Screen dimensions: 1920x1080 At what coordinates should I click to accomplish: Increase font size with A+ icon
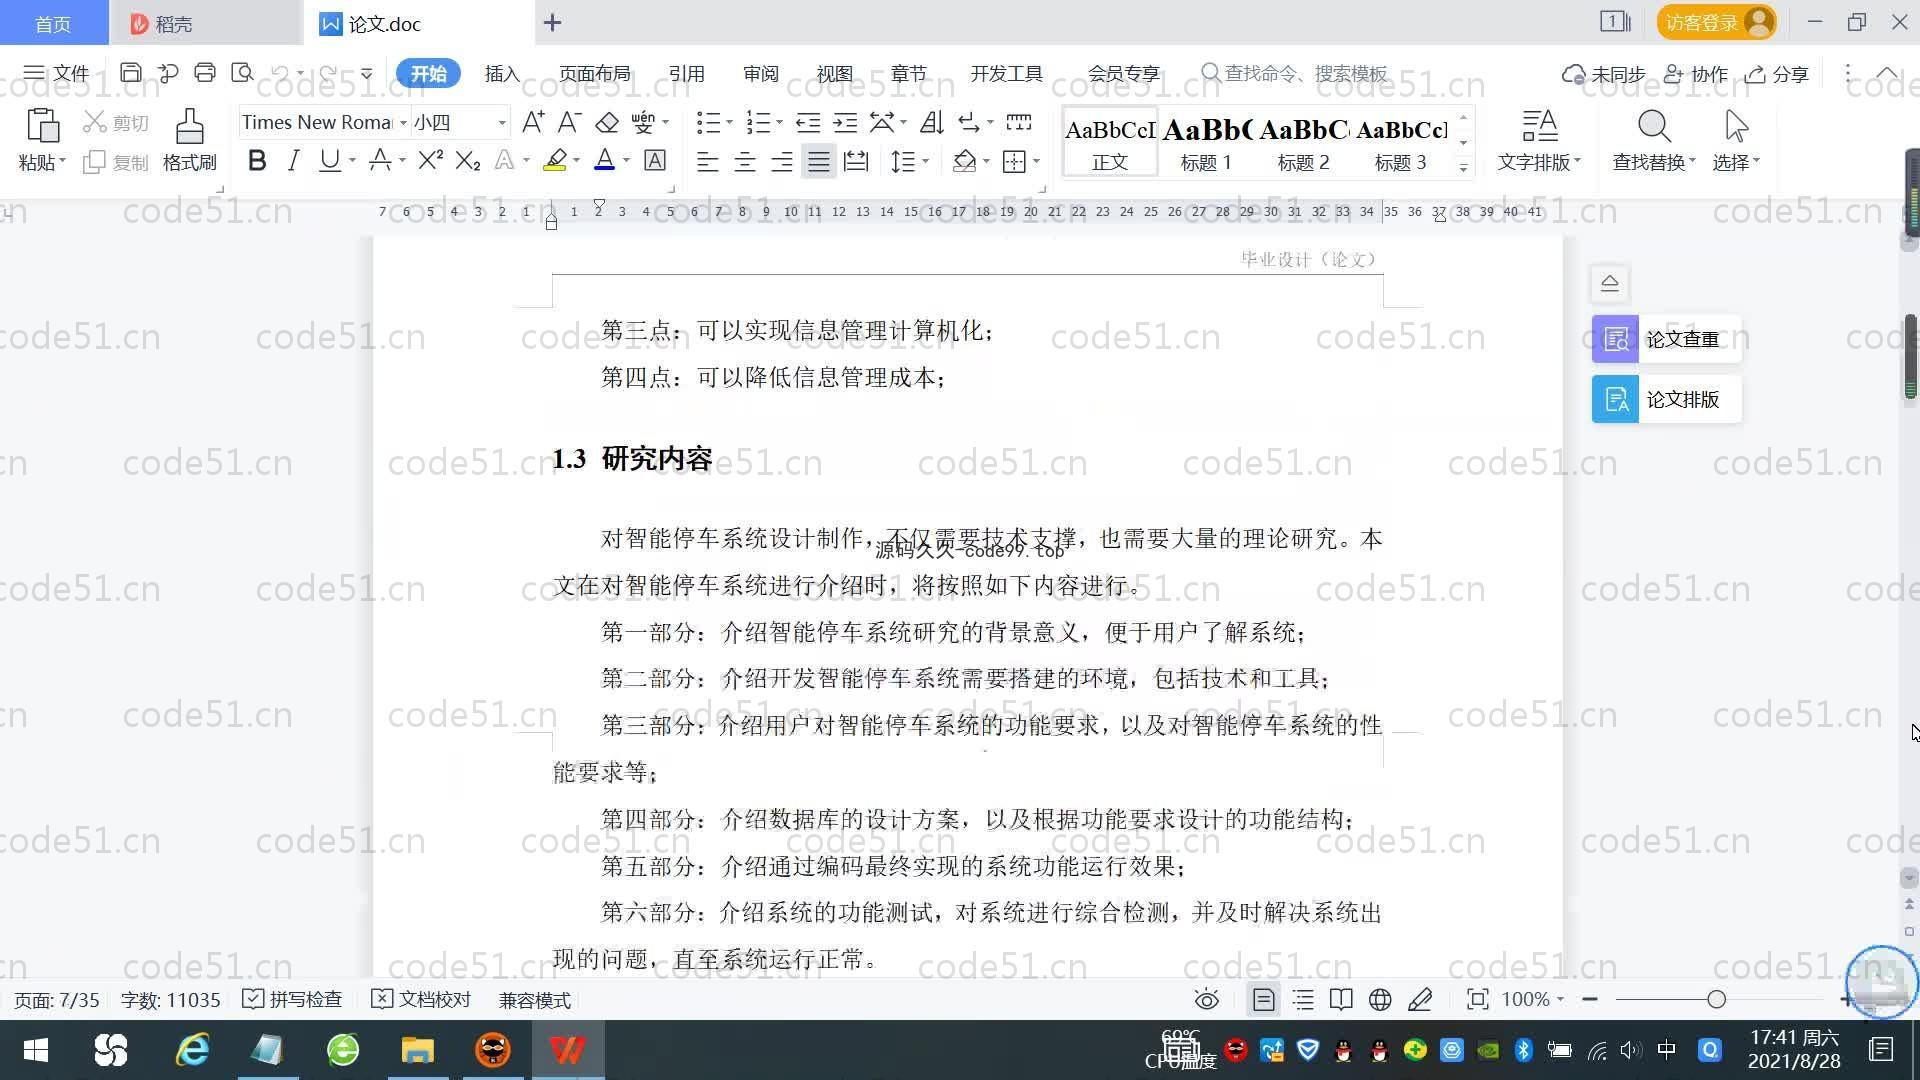click(533, 122)
